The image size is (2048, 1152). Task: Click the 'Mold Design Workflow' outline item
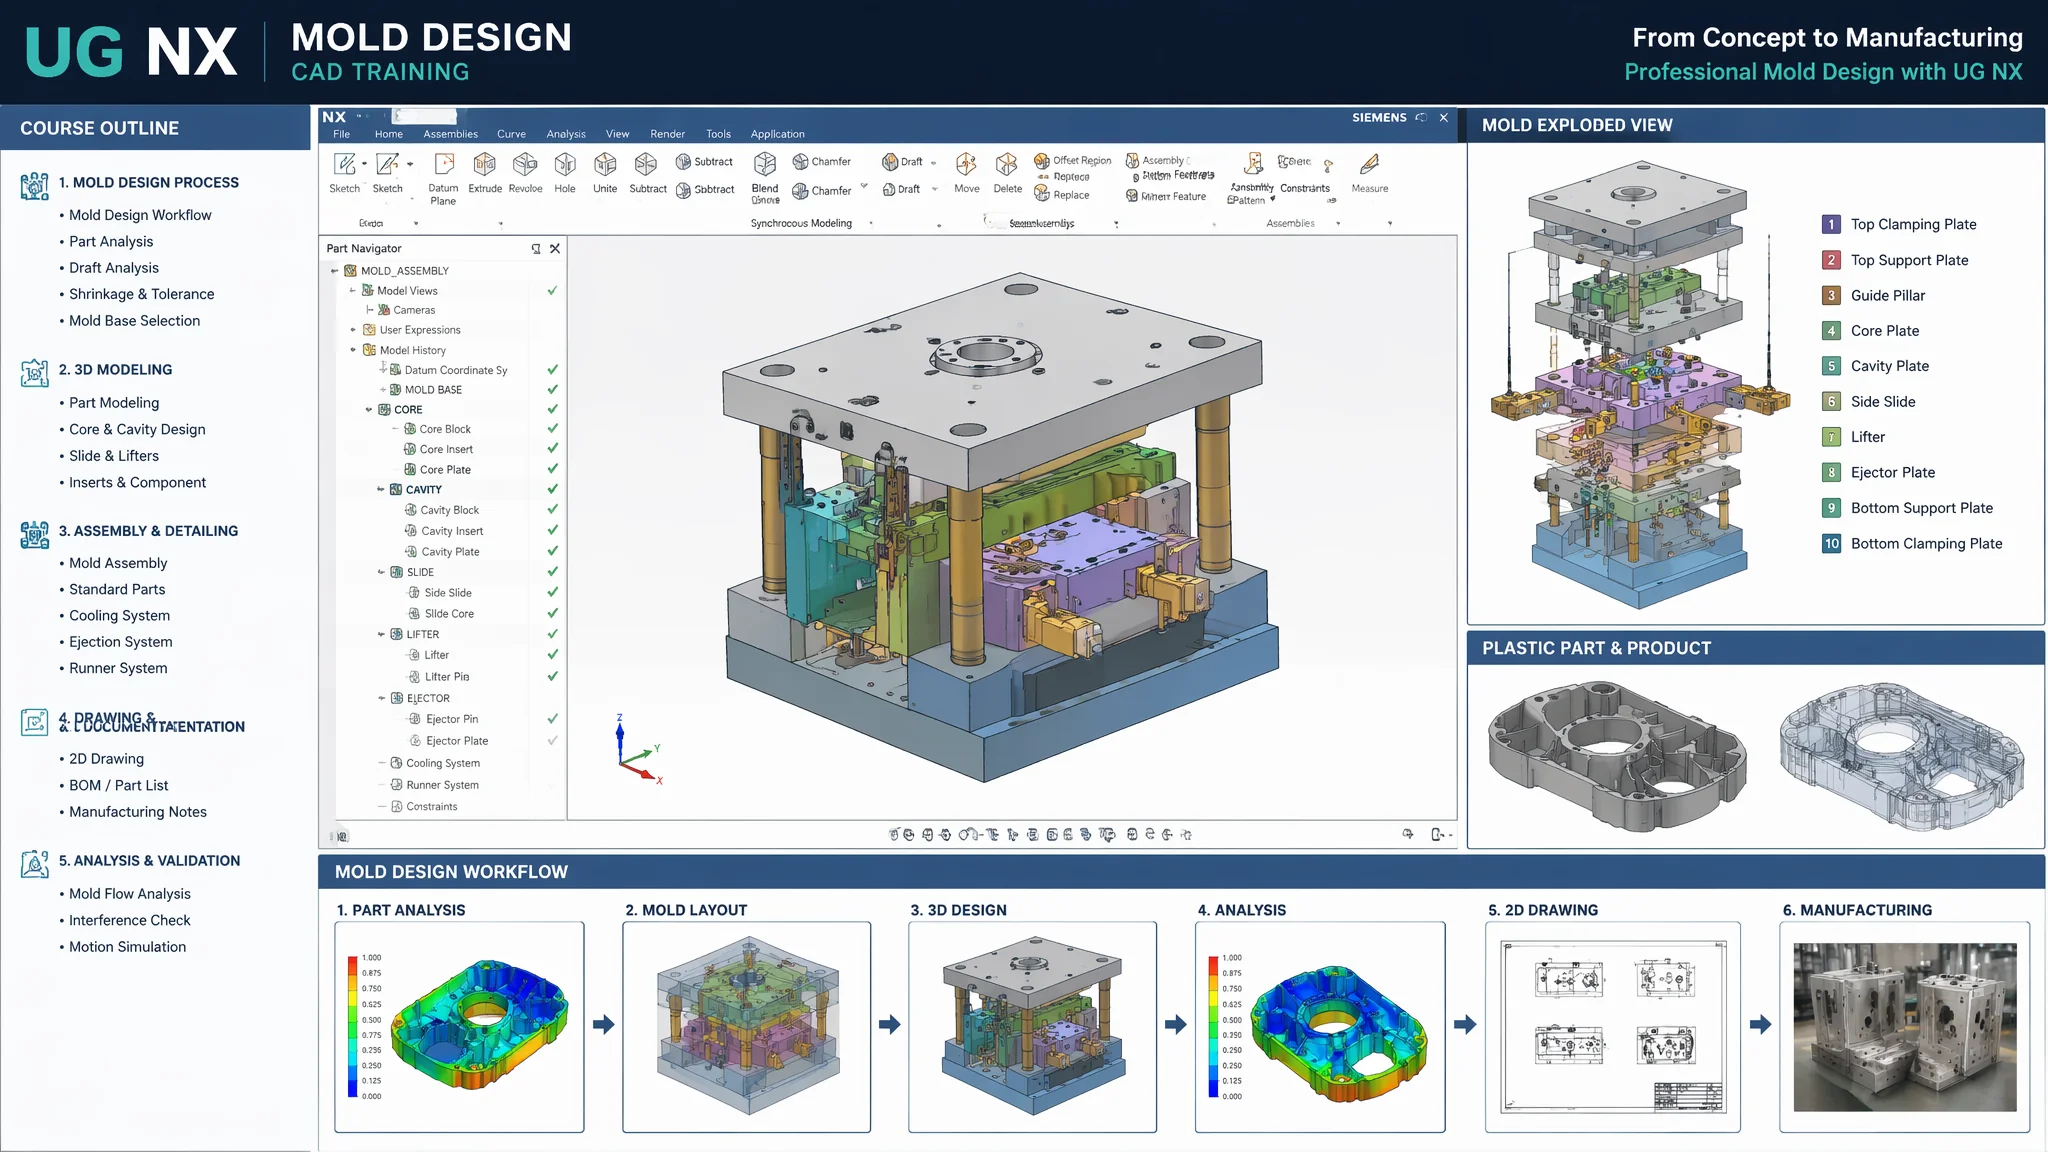tap(140, 215)
